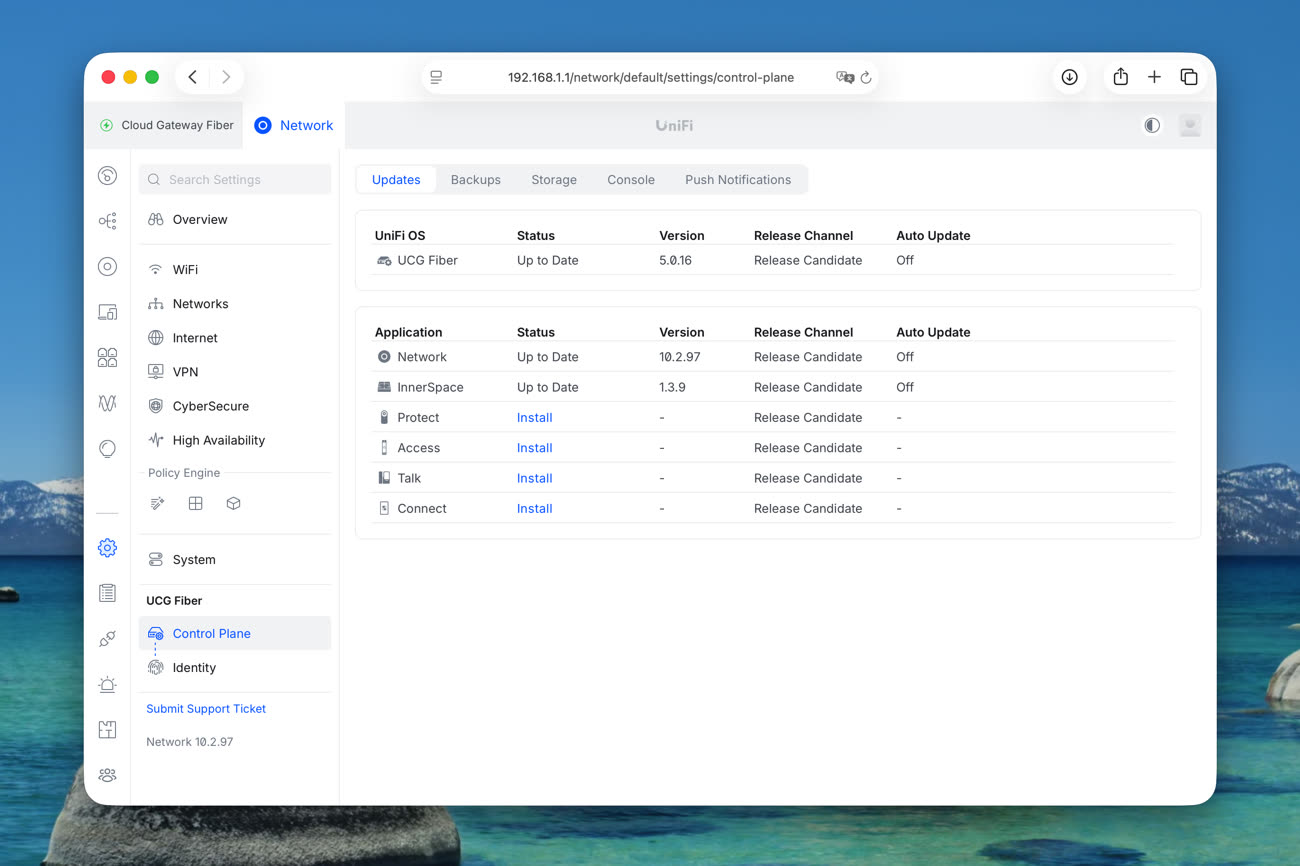Screen dimensions: 1300x866
Task: Open the logs list icon in the left rail
Action: [107, 593]
